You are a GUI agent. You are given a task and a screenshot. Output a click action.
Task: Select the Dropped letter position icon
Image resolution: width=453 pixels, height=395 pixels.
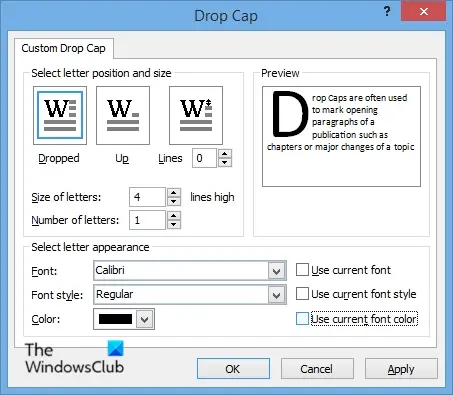point(60,115)
